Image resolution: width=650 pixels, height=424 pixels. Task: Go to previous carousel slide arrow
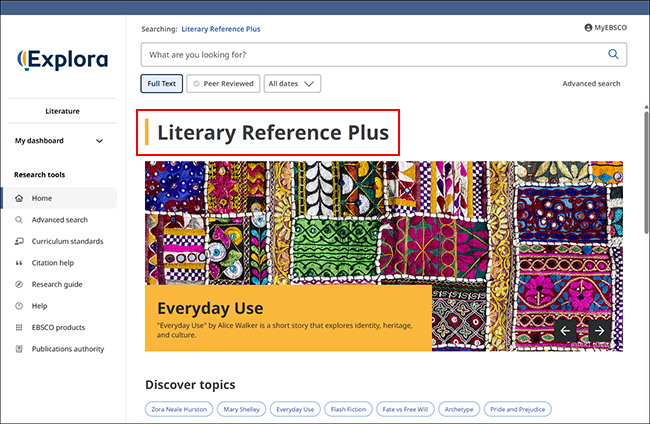coord(565,331)
